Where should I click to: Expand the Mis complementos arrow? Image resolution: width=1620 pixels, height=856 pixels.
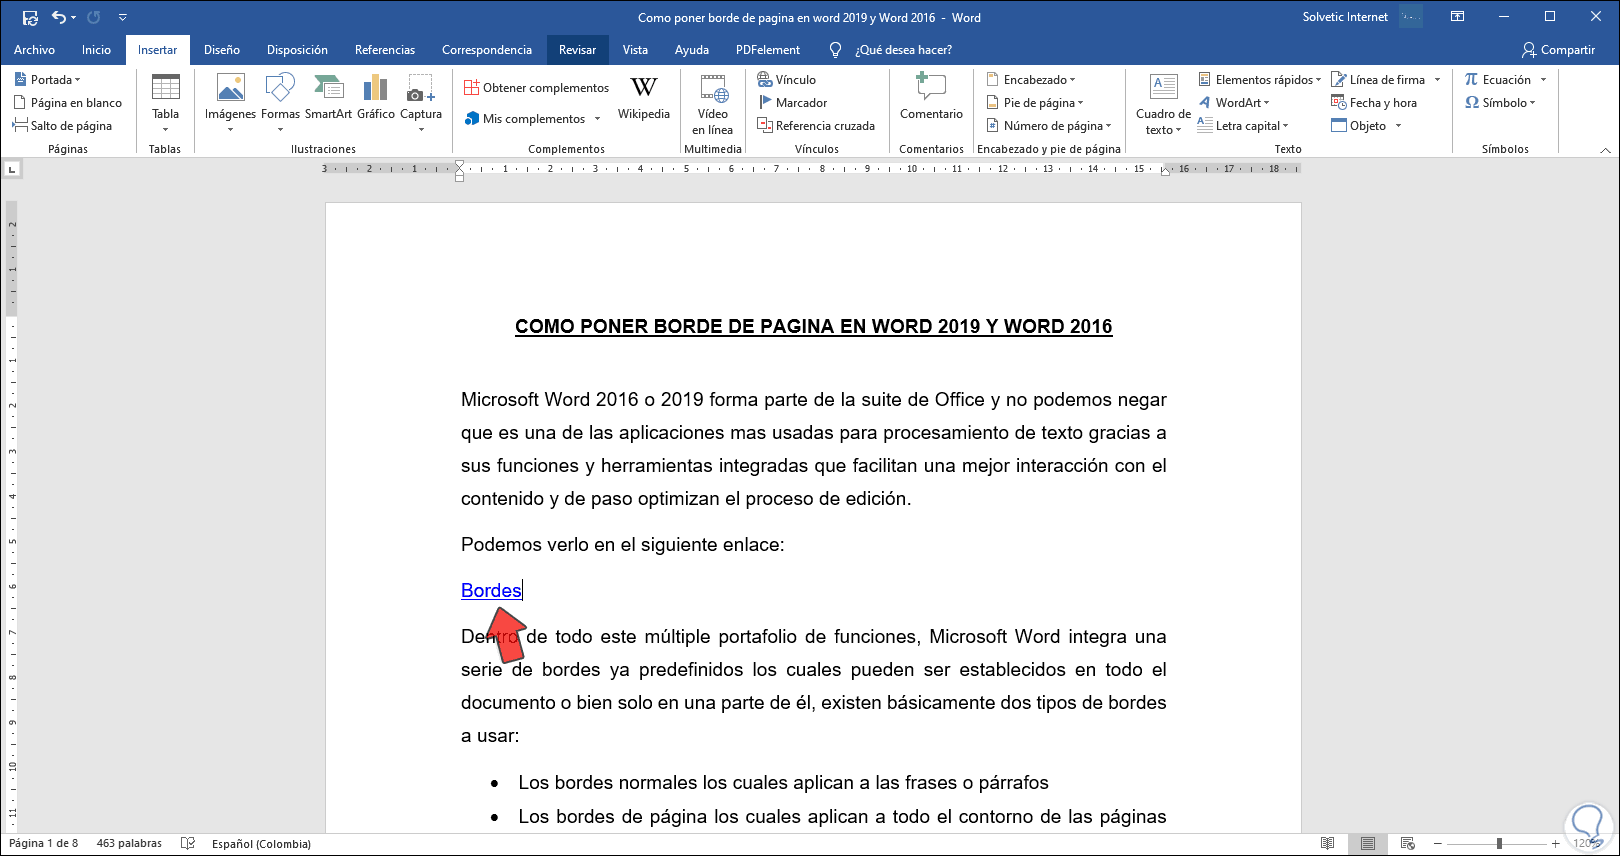pyautogui.click(x=598, y=119)
